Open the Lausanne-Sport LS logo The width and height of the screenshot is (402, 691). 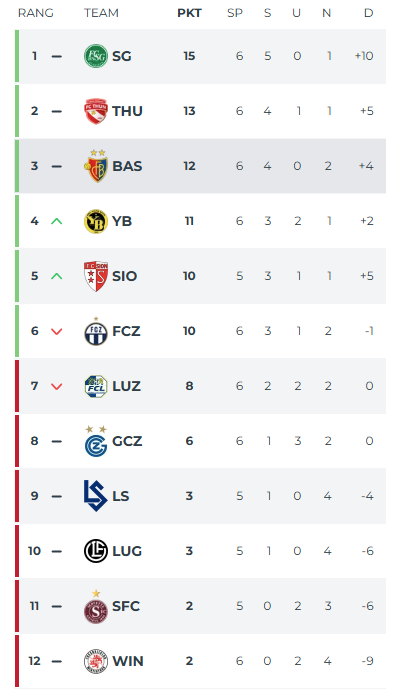(x=96, y=496)
